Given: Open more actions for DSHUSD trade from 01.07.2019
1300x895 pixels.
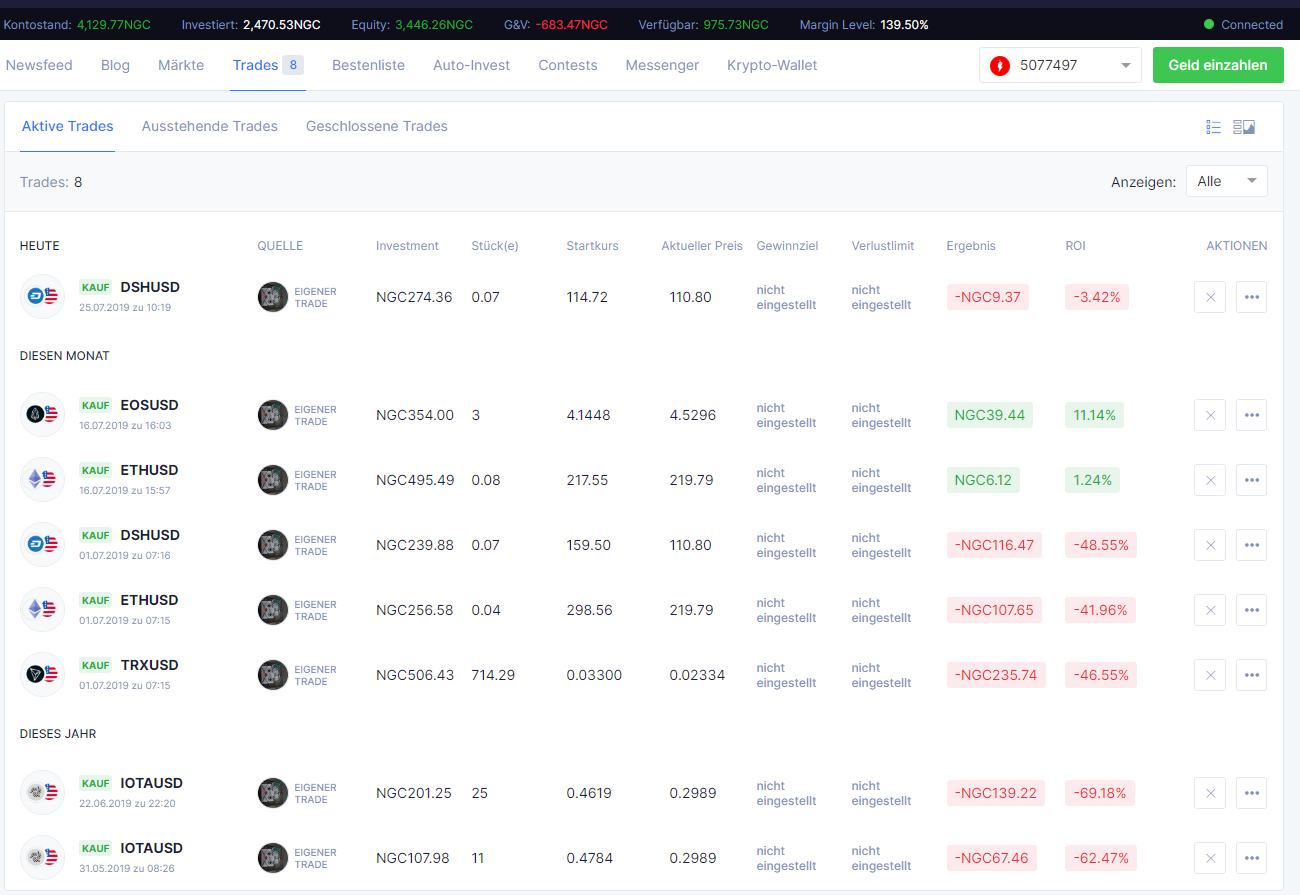Looking at the screenshot, I should pos(1251,545).
